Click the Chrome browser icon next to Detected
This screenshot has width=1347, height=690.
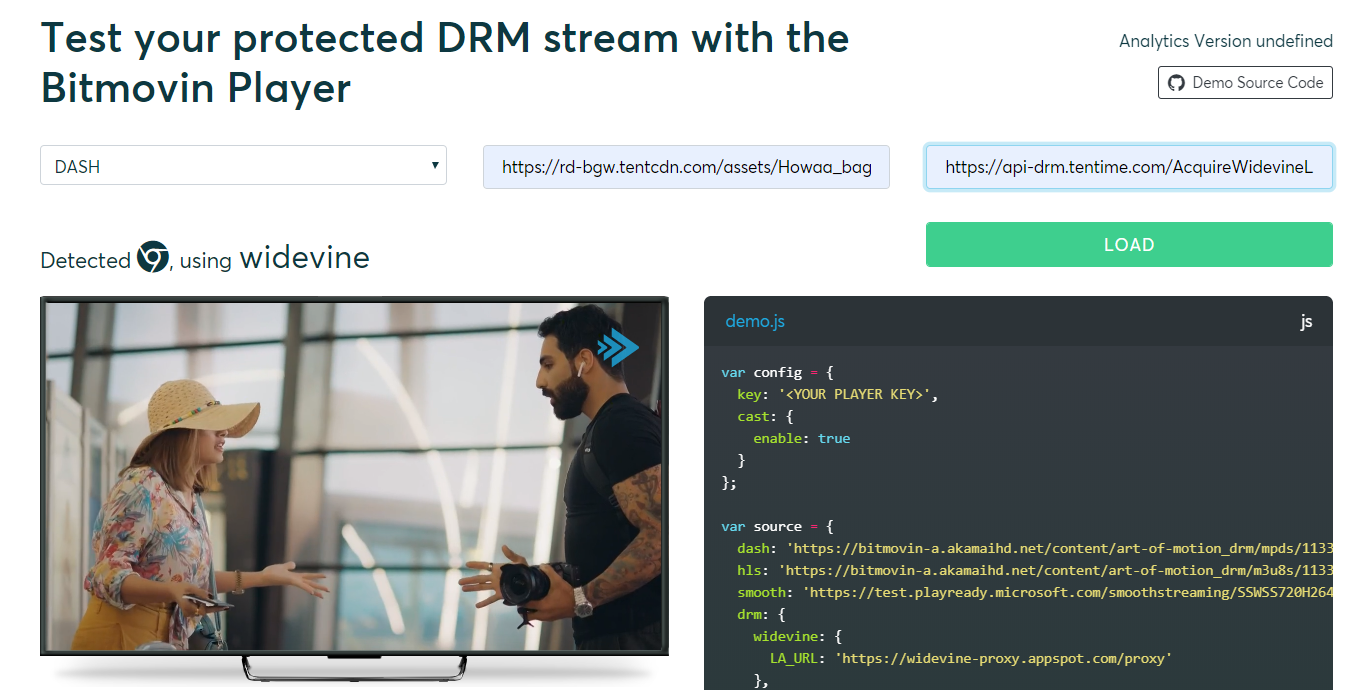click(x=153, y=258)
